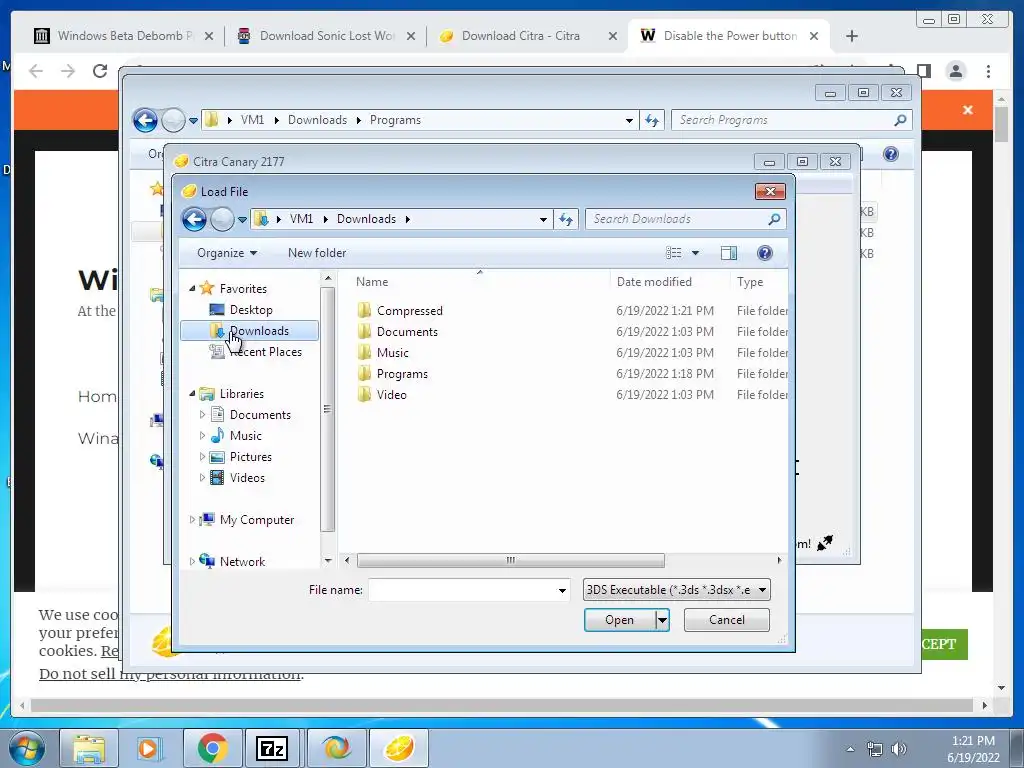Click New folder in Load File toolbar
This screenshot has width=1024, height=768.
click(317, 253)
